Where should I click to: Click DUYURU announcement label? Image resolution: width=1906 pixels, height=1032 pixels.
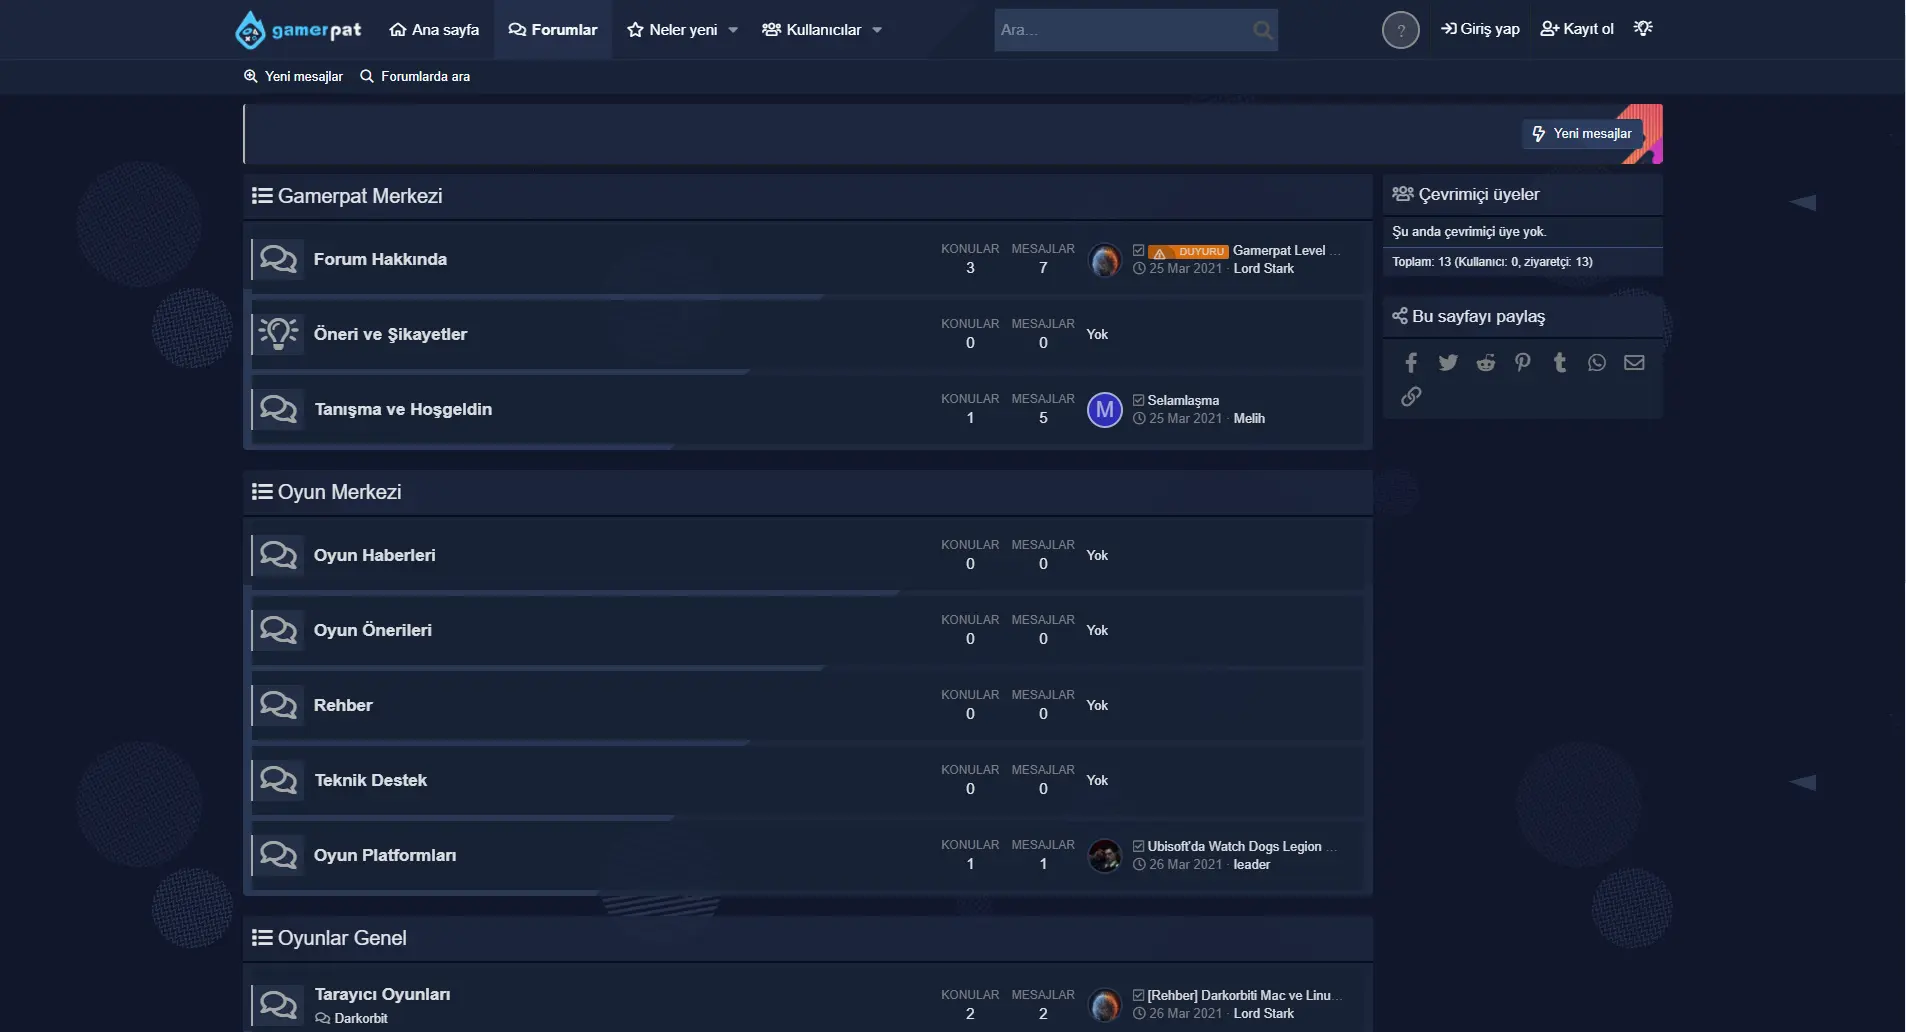(1188, 252)
